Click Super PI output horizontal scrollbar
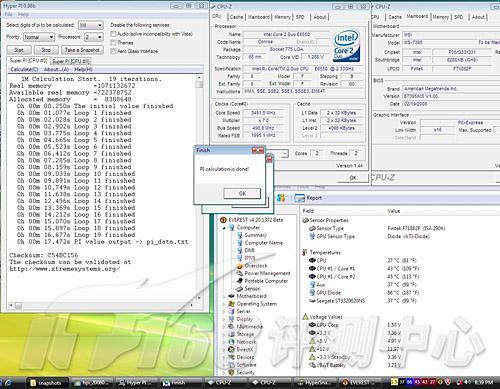 coord(102,305)
